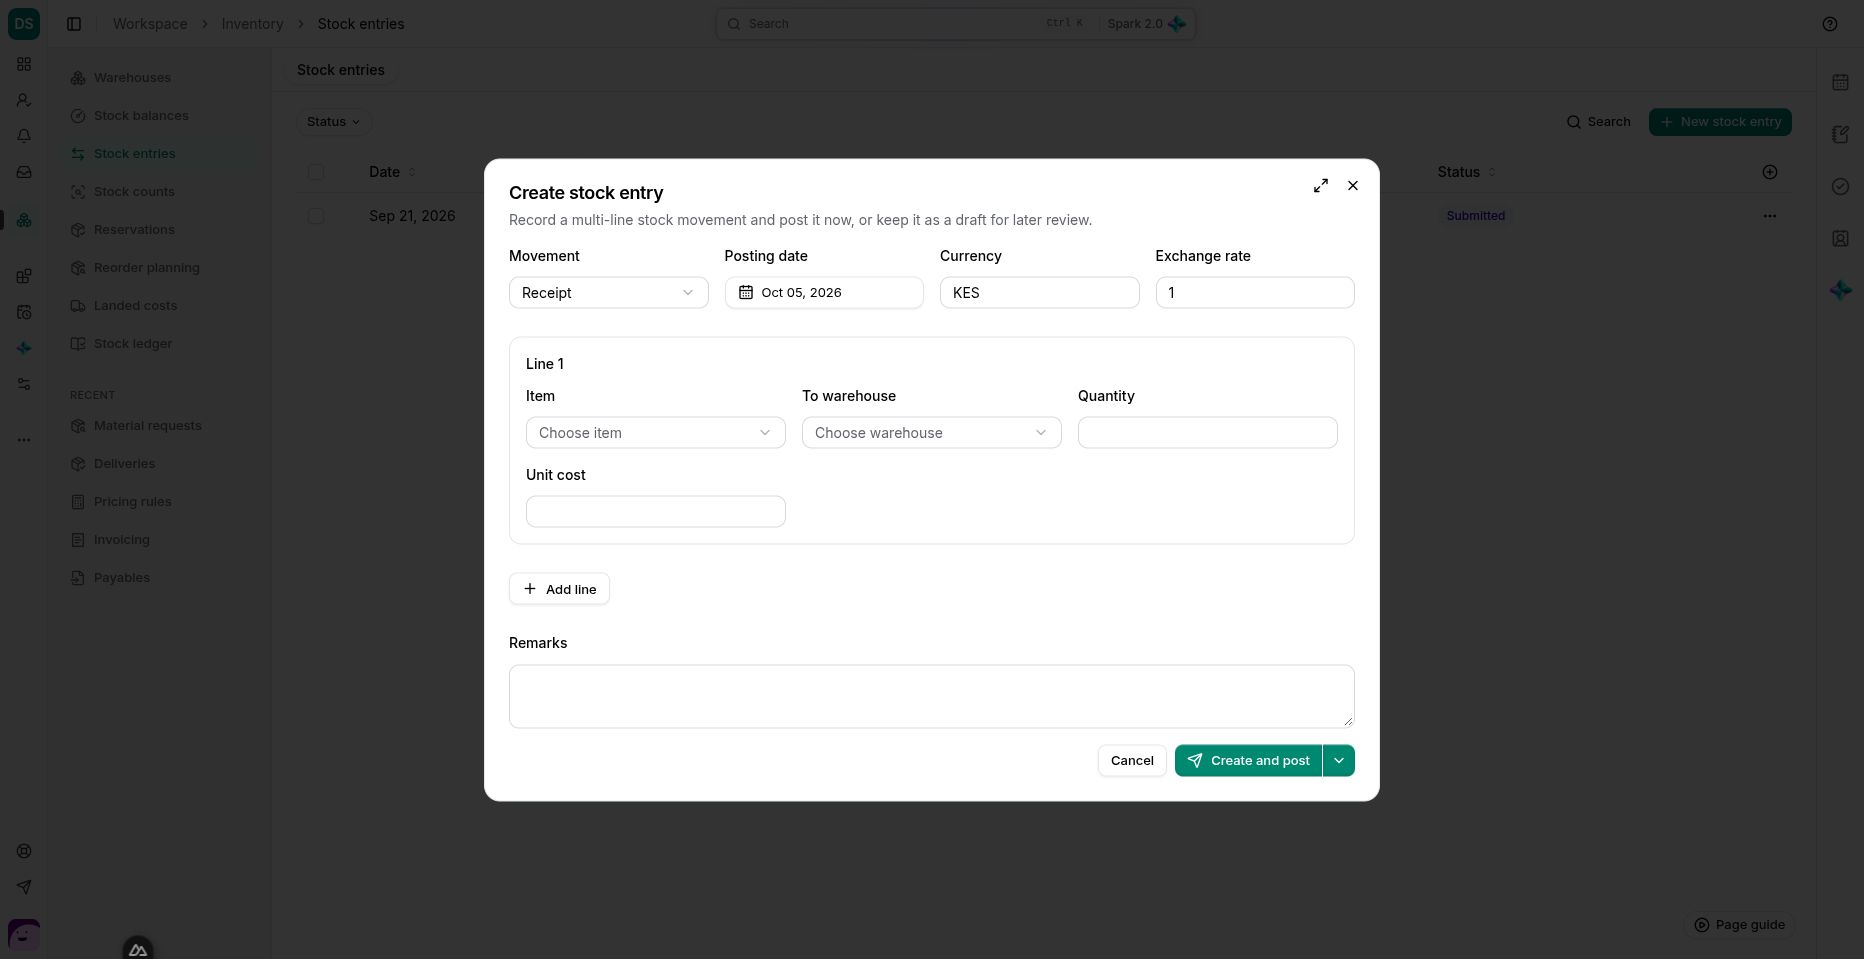This screenshot has height=959, width=1864.
Task: Expand the dialog to full screen
Action: pyautogui.click(x=1321, y=186)
